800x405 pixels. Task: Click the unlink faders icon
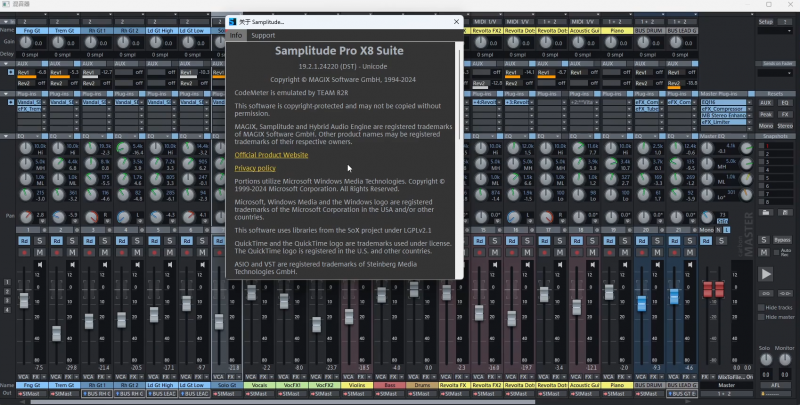pyautogui.click(x=785, y=293)
